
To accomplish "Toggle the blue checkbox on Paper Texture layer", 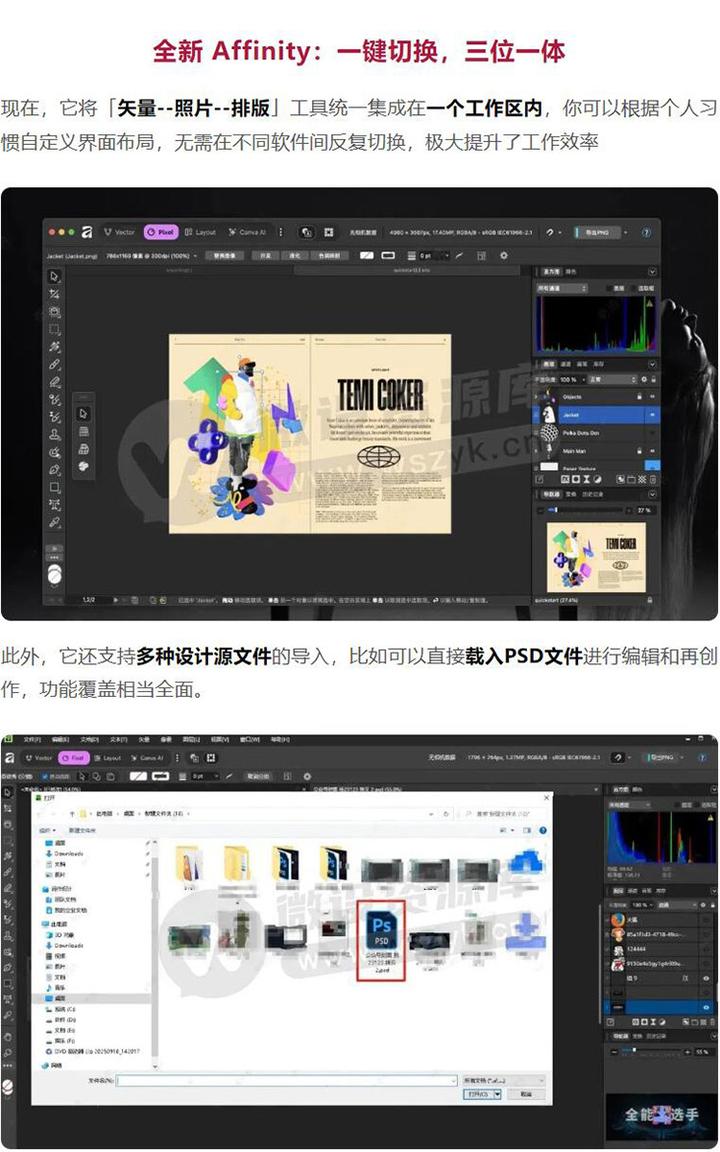I will [653, 465].
